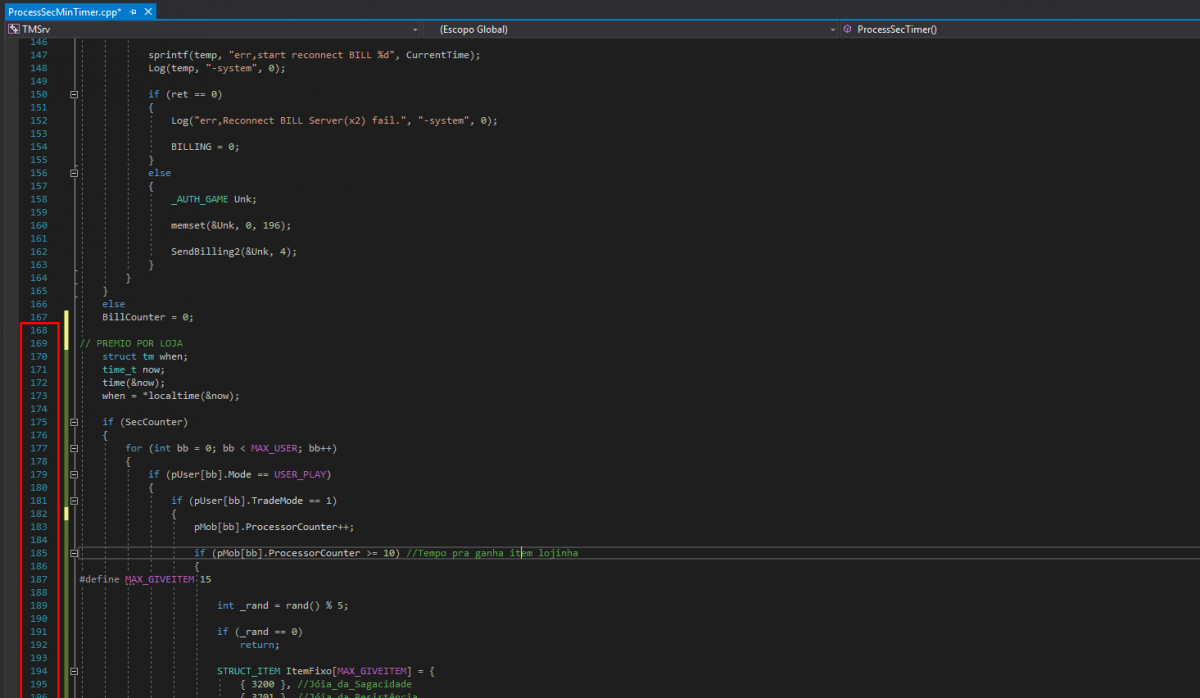Image resolution: width=1200 pixels, height=698 pixels.
Task: Click 'when = *localtime(&now);' line
Action: click(x=171, y=395)
